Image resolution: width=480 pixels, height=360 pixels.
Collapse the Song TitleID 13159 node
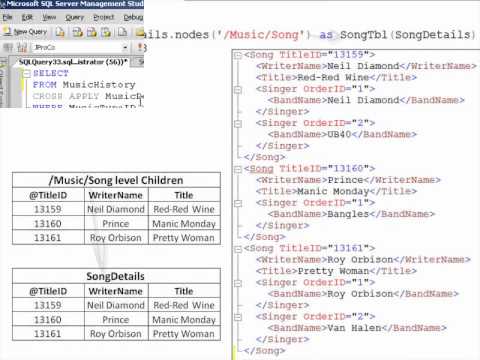pos(238,55)
